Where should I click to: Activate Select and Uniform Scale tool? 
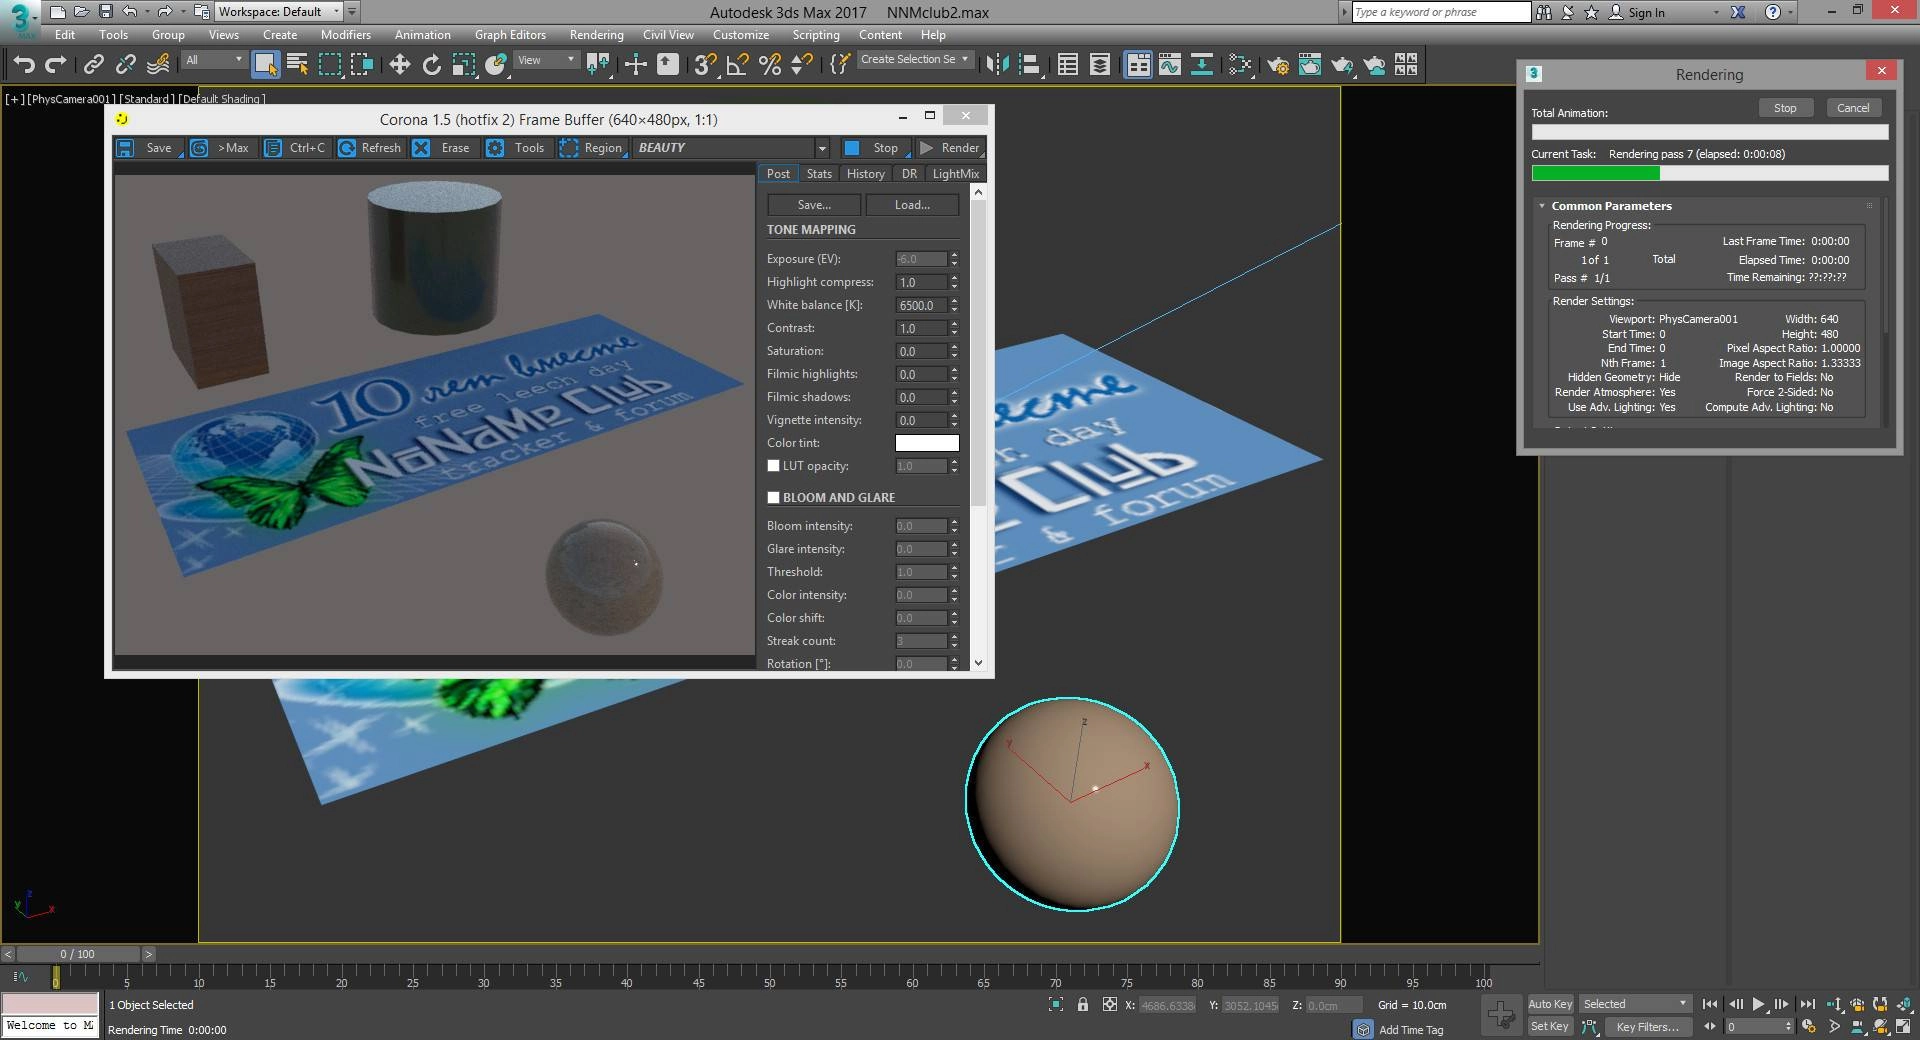pyautogui.click(x=464, y=65)
